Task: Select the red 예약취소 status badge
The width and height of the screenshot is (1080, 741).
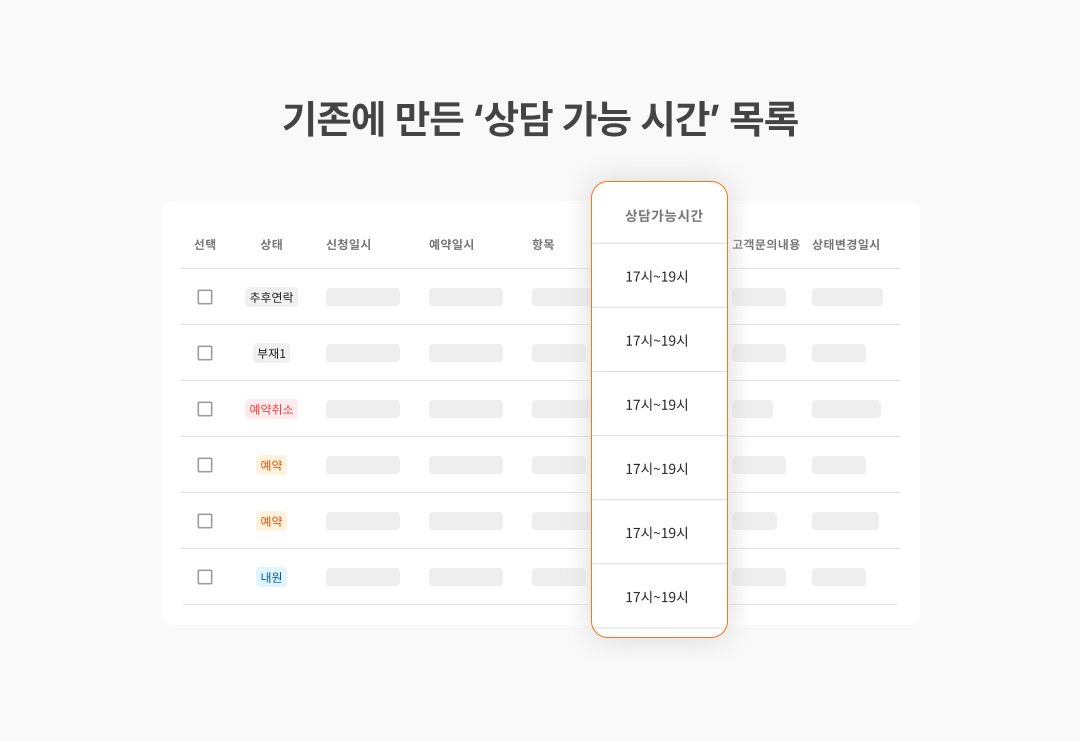Action: pos(271,409)
